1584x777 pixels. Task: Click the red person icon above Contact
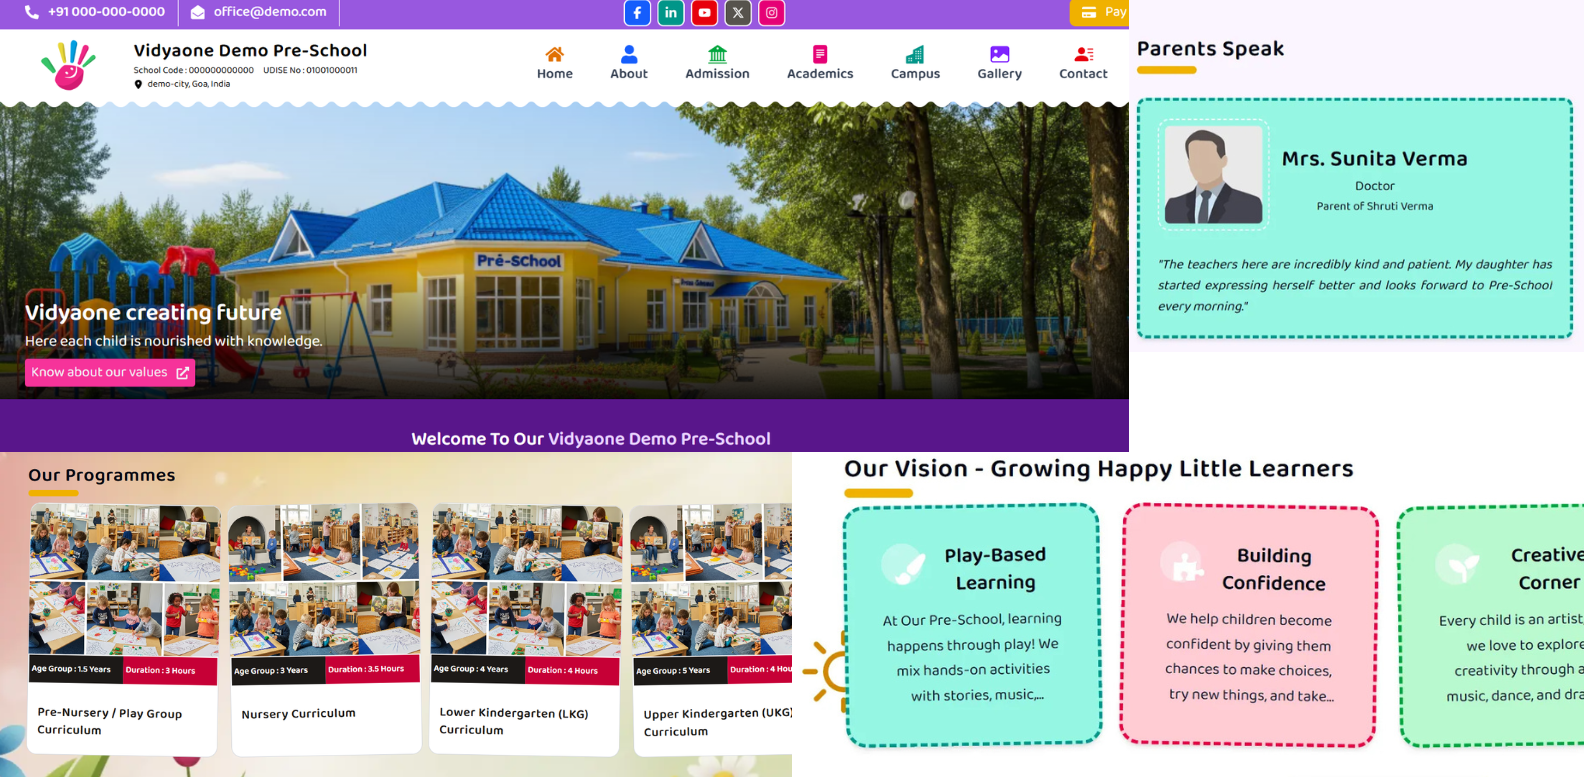click(x=1084, y=54)
